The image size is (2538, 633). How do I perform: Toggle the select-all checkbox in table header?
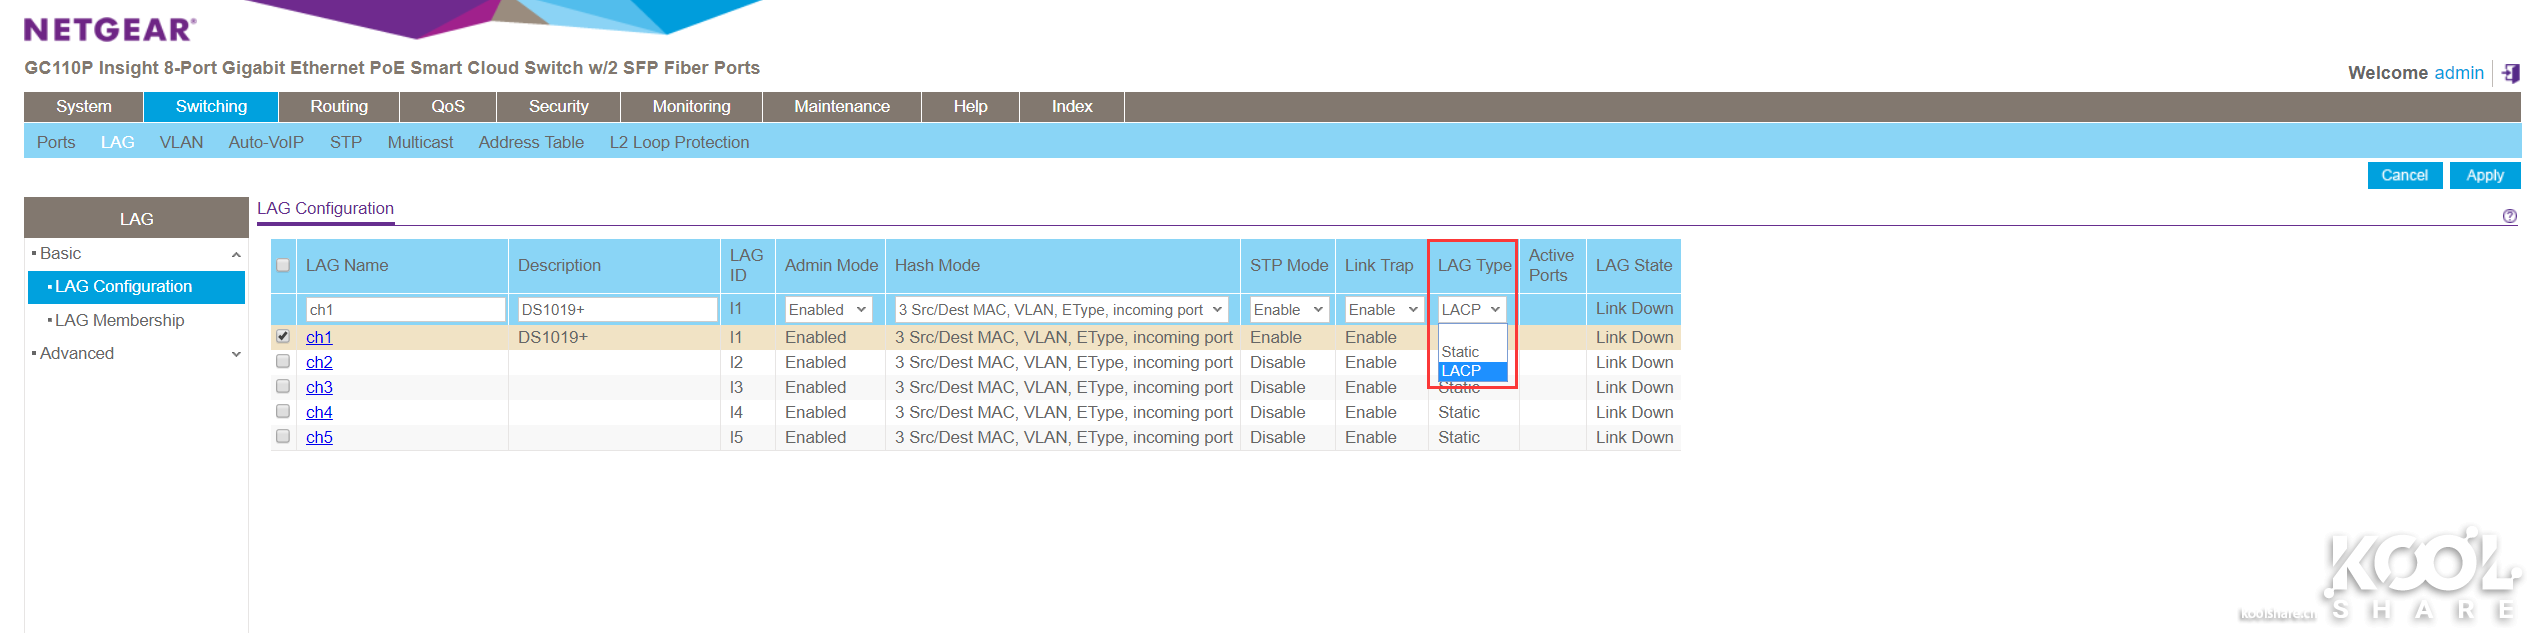coord(283,265)
